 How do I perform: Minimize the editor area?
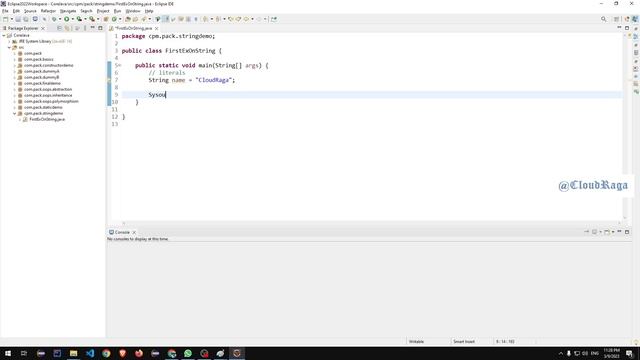point(619,27)
